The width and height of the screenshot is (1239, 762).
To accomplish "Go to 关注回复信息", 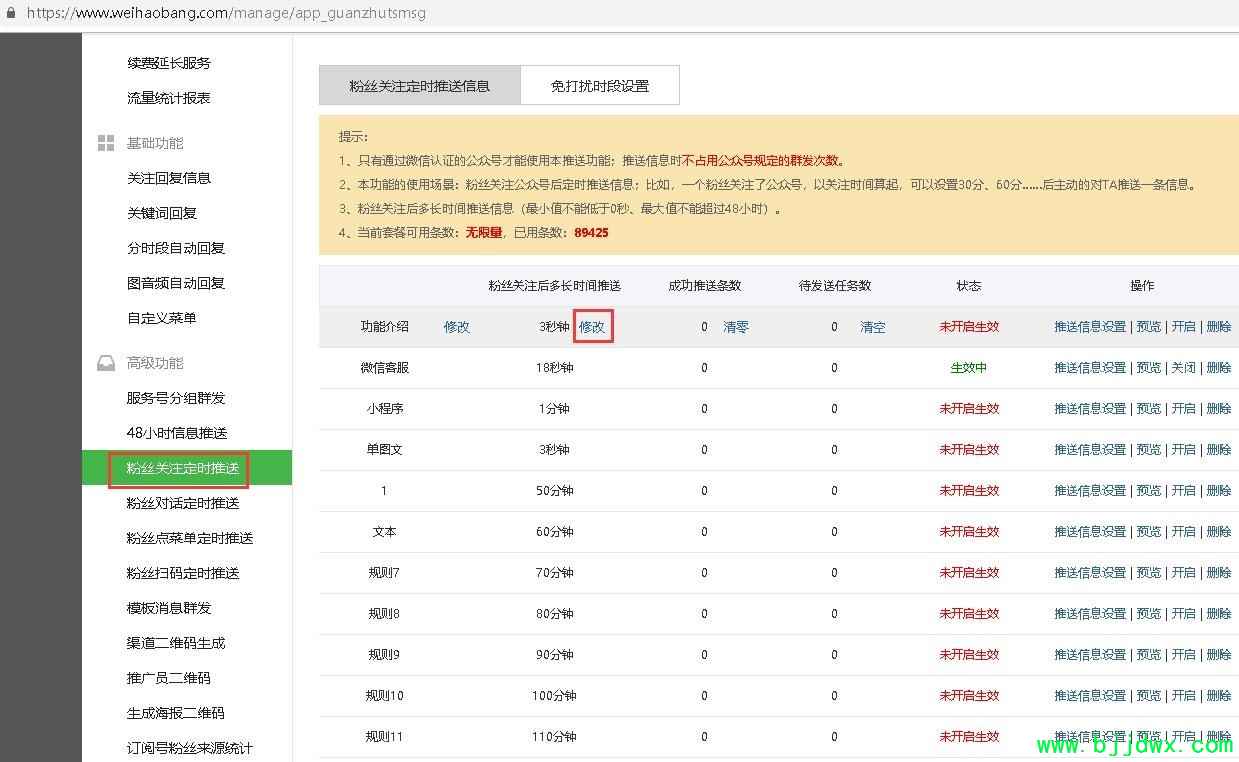I will 169,178.
